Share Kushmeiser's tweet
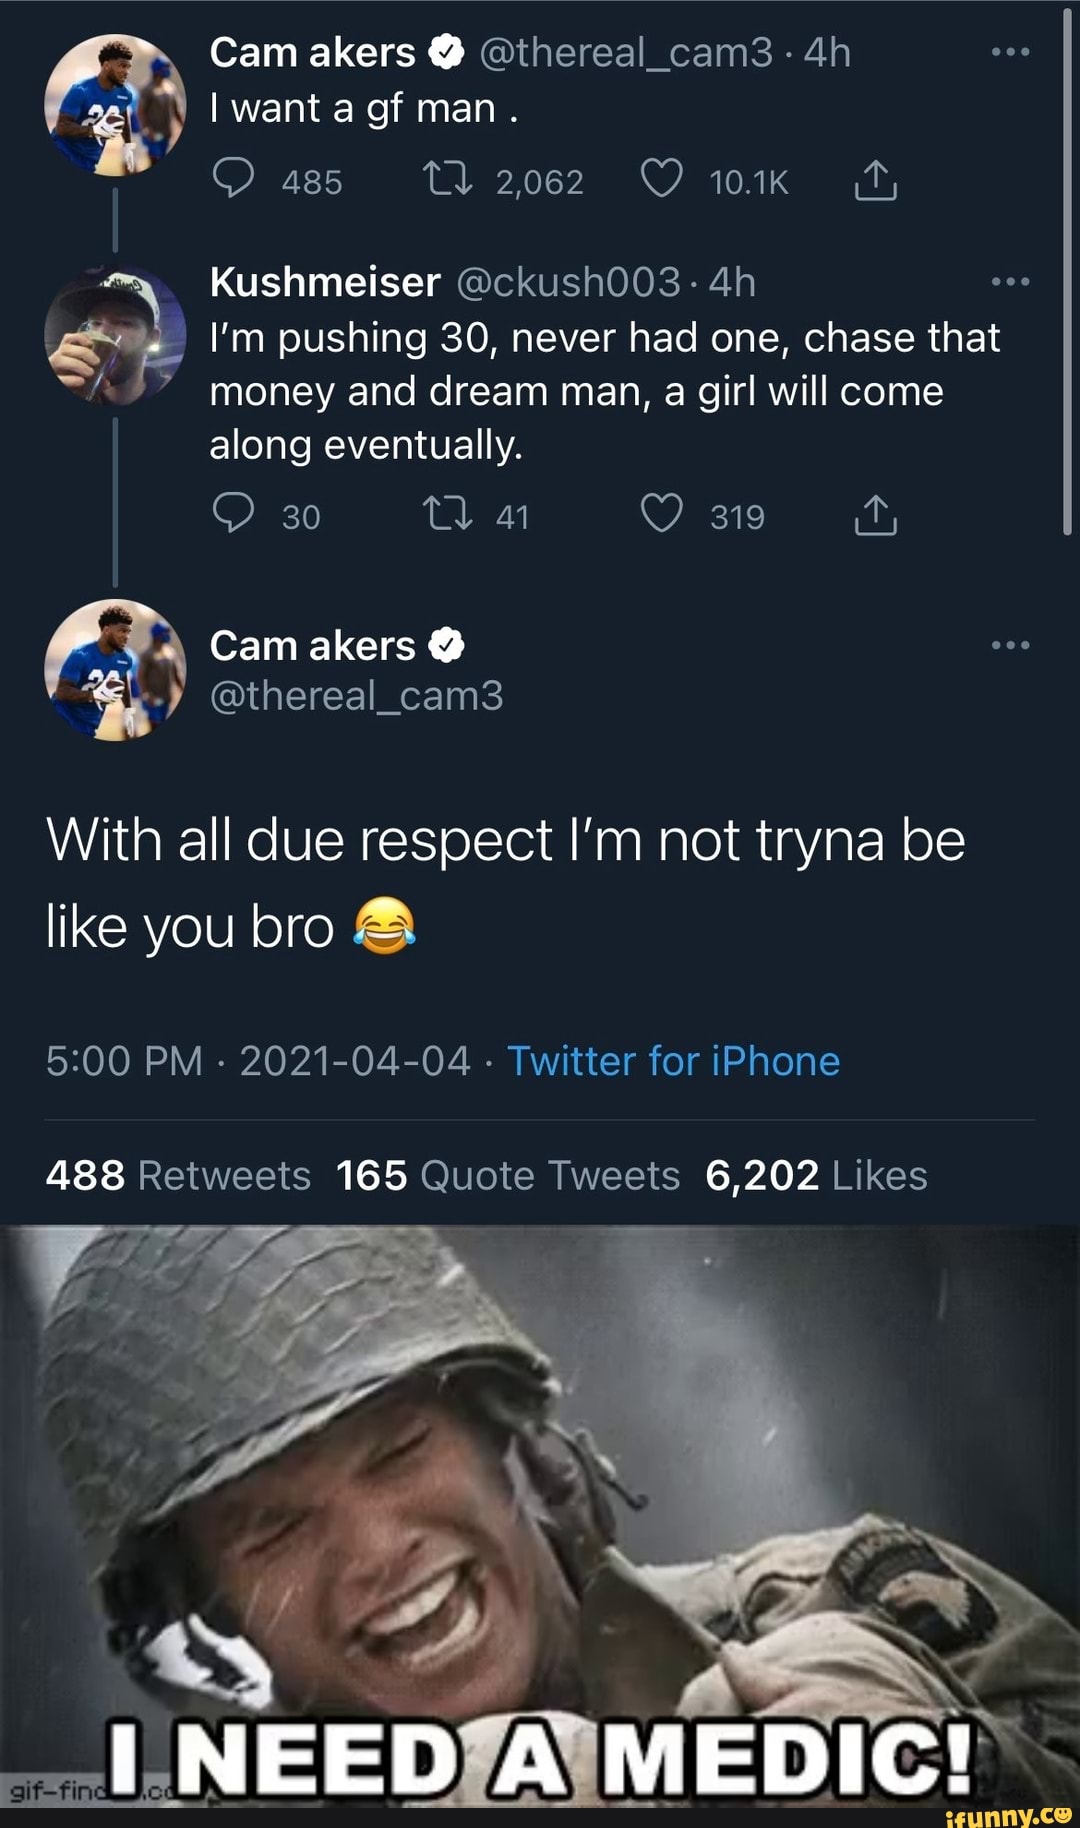 pos(875,515)
